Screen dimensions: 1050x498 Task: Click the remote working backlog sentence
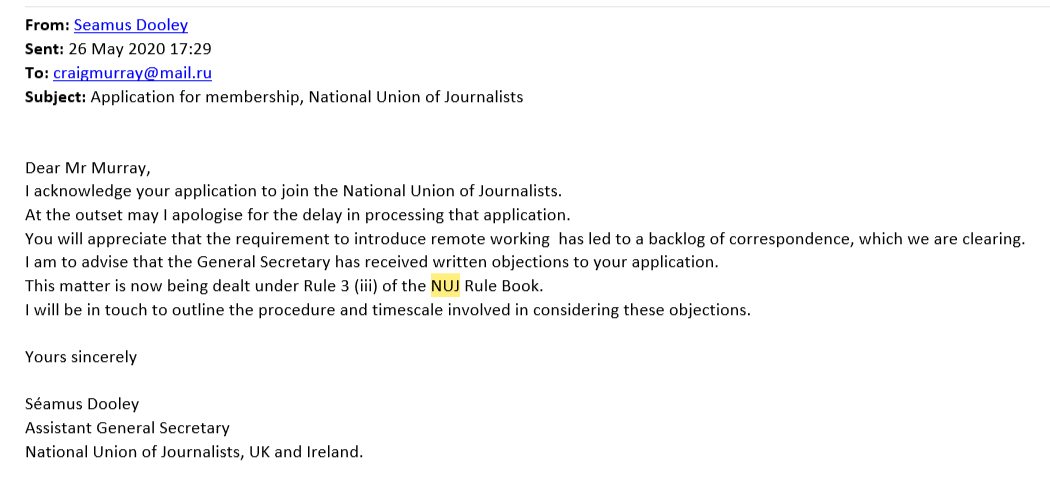[x=525, y=239]
